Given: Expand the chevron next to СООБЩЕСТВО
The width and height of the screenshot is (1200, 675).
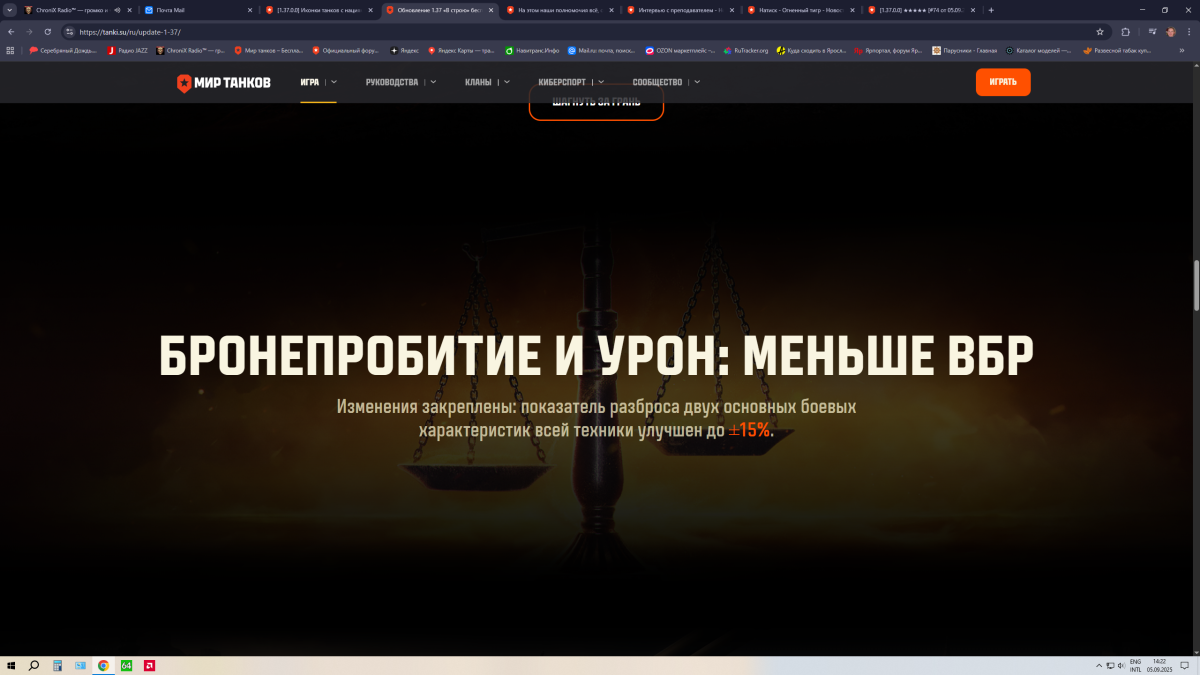Looking at the screenshot, I should point(697,82).
